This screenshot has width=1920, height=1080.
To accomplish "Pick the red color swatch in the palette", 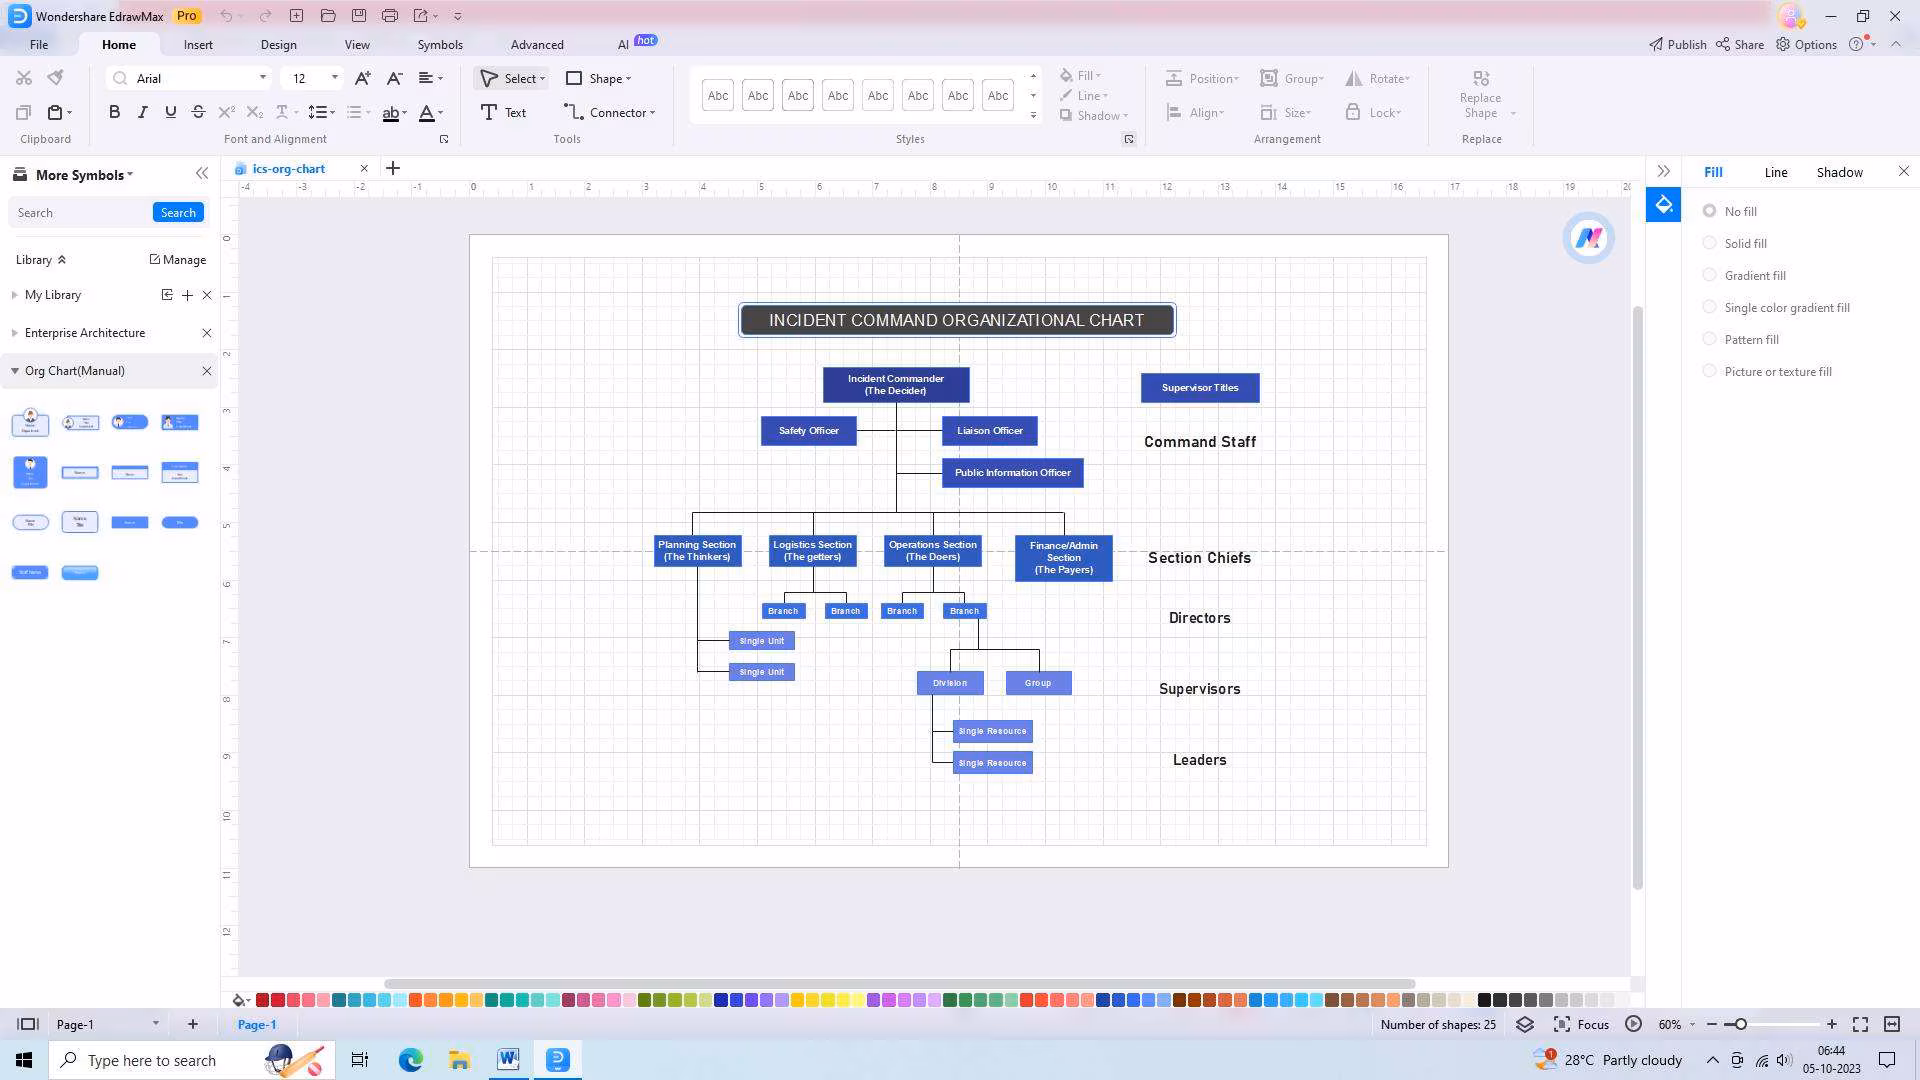I will tap(262, 999).
